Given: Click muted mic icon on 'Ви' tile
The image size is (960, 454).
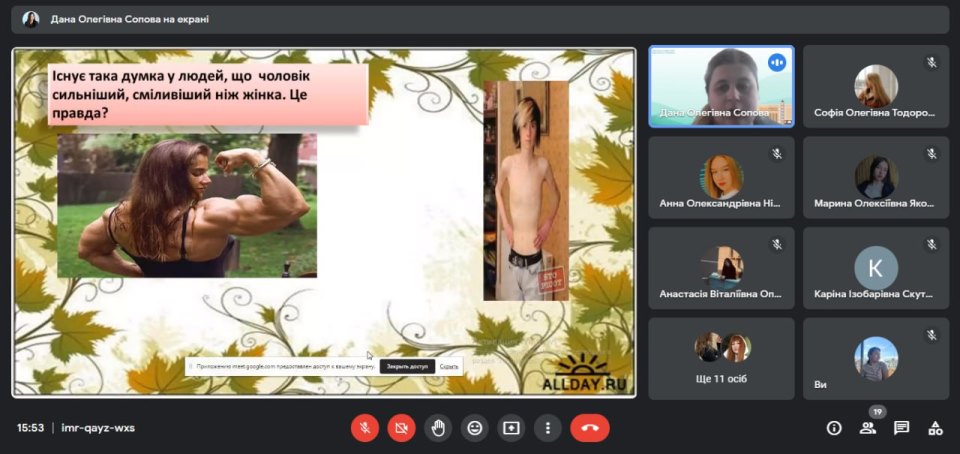Looking at the screenshot, I should (931, 335).
